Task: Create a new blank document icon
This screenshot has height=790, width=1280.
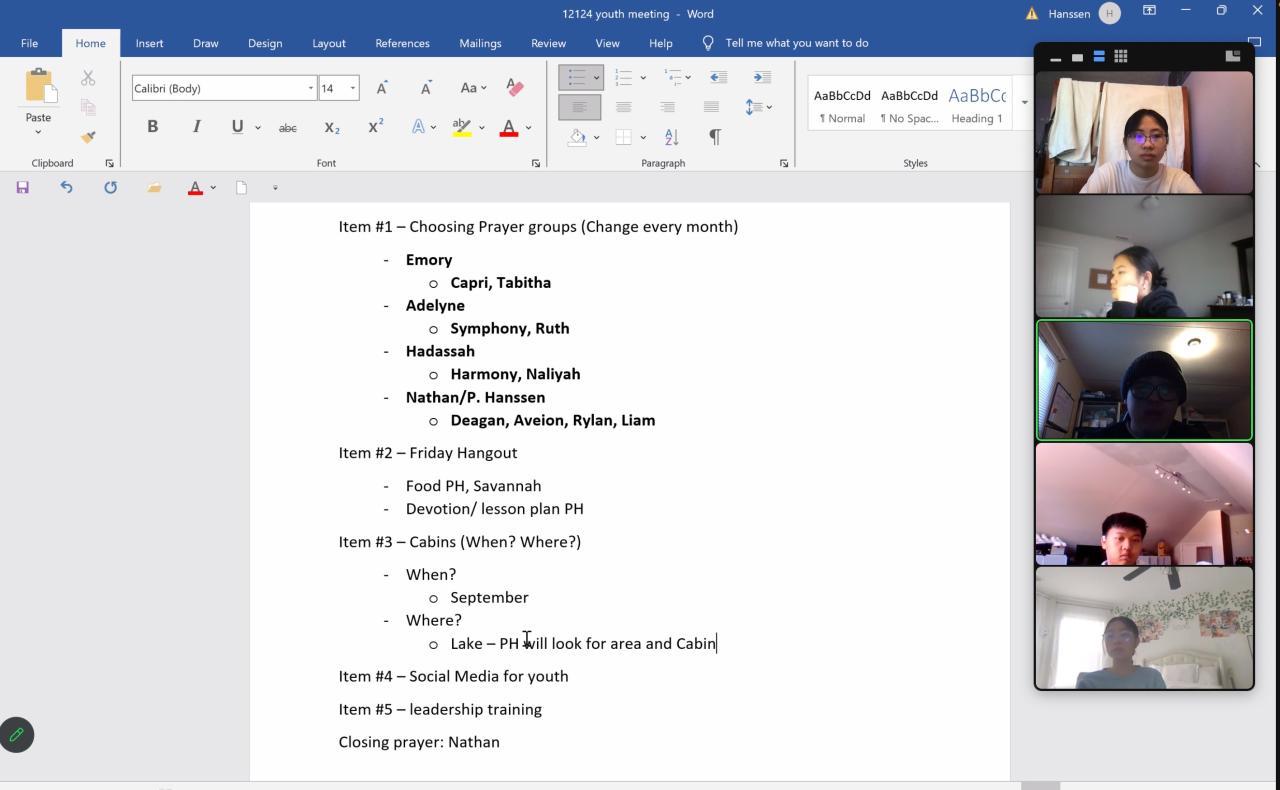Action: pos(241,187)
